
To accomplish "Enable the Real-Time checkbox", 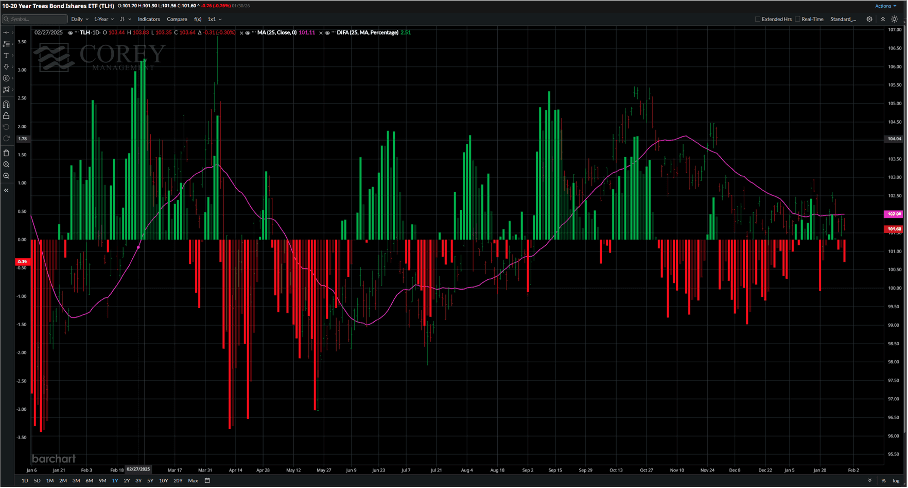I will coord(797,19).
